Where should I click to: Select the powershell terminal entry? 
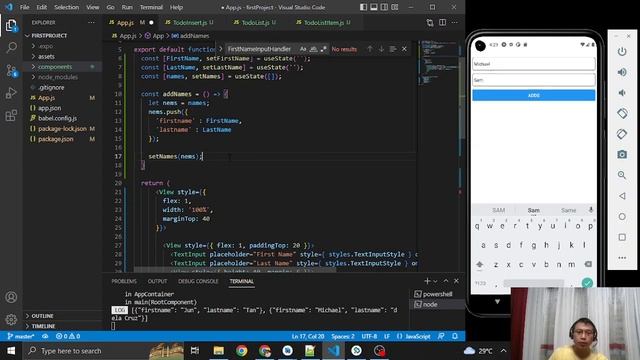(438, 294)
